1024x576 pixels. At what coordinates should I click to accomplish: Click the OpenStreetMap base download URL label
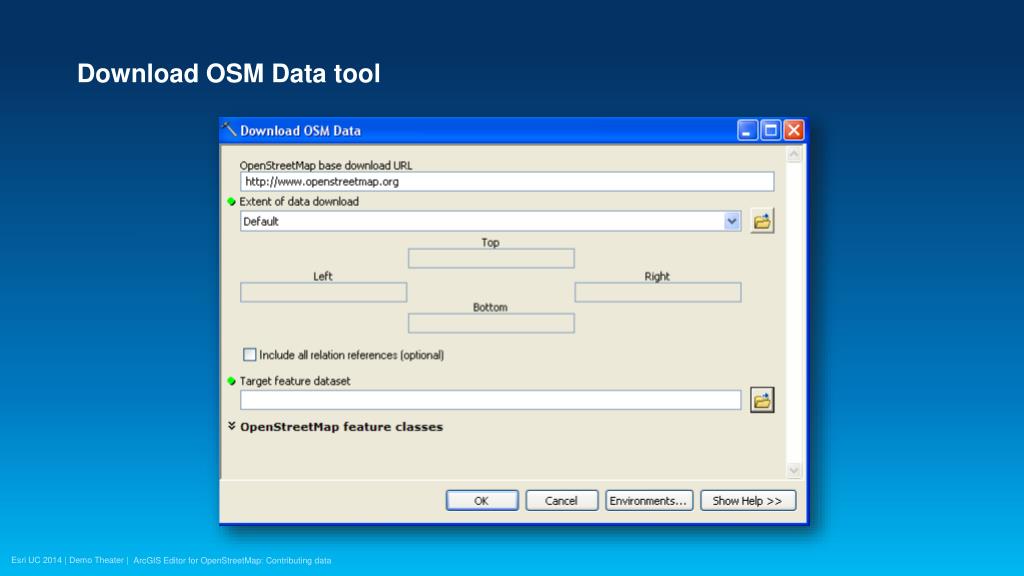[x=326, y=165]
